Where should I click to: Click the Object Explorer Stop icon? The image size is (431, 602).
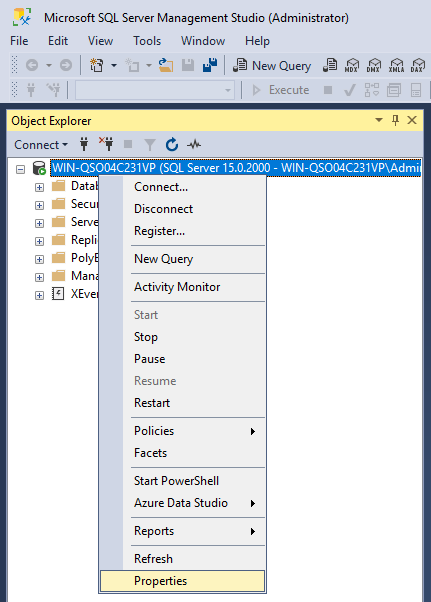tap(128, 145)
